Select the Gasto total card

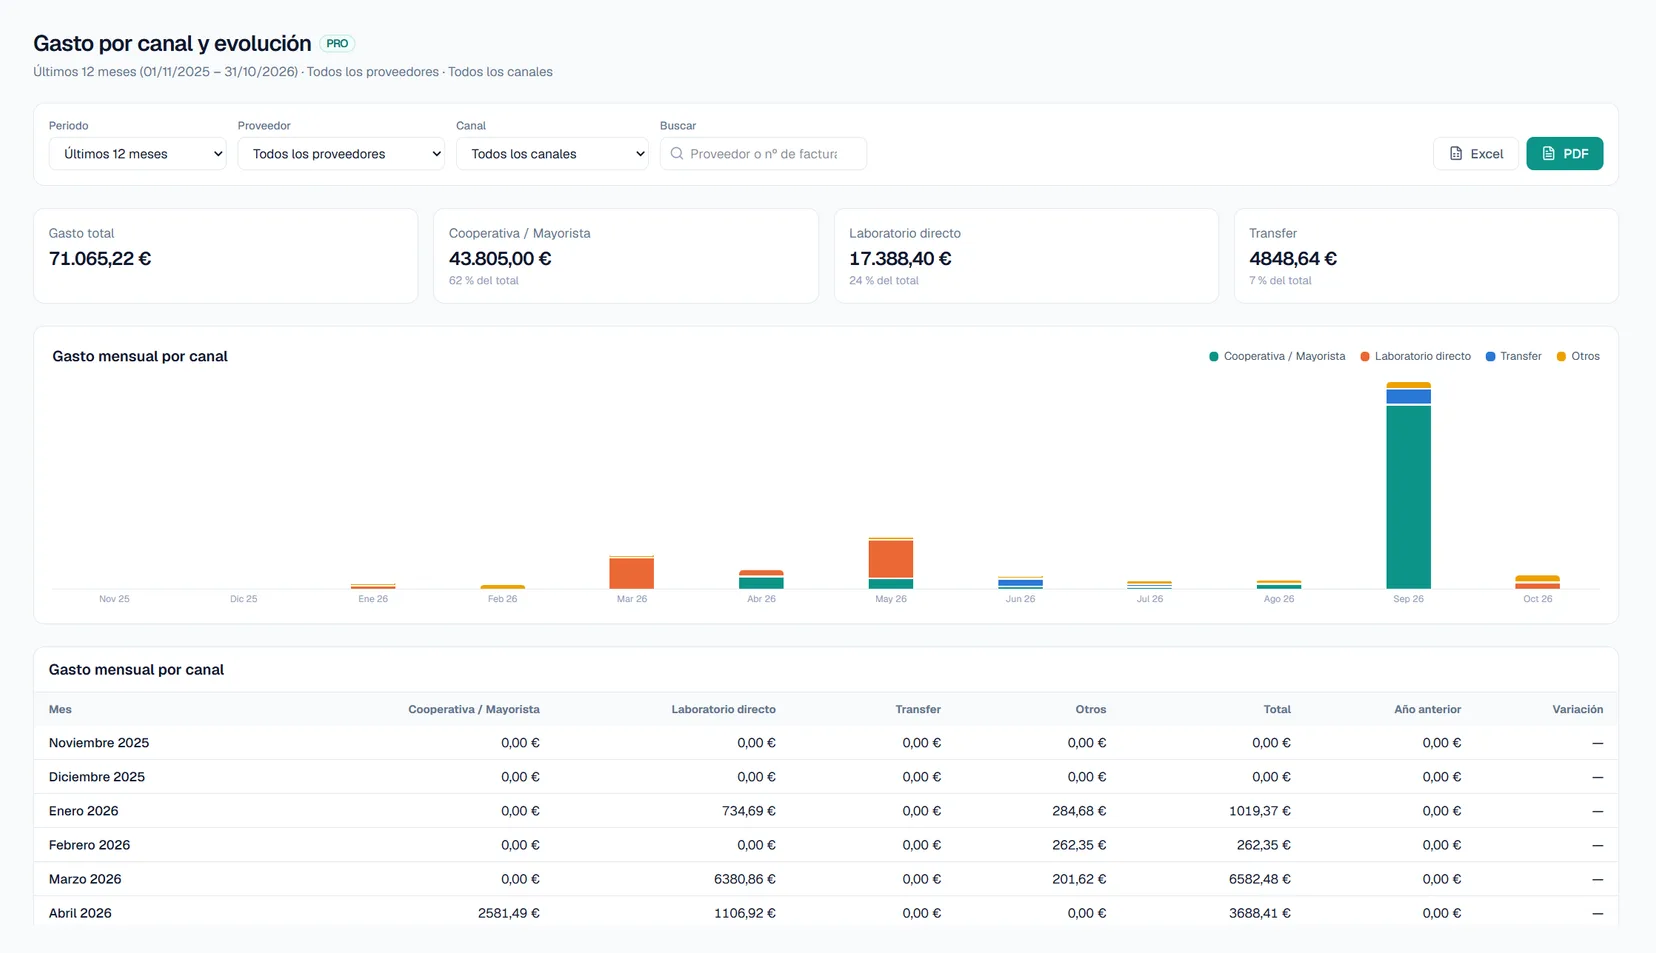coord(225,256)
